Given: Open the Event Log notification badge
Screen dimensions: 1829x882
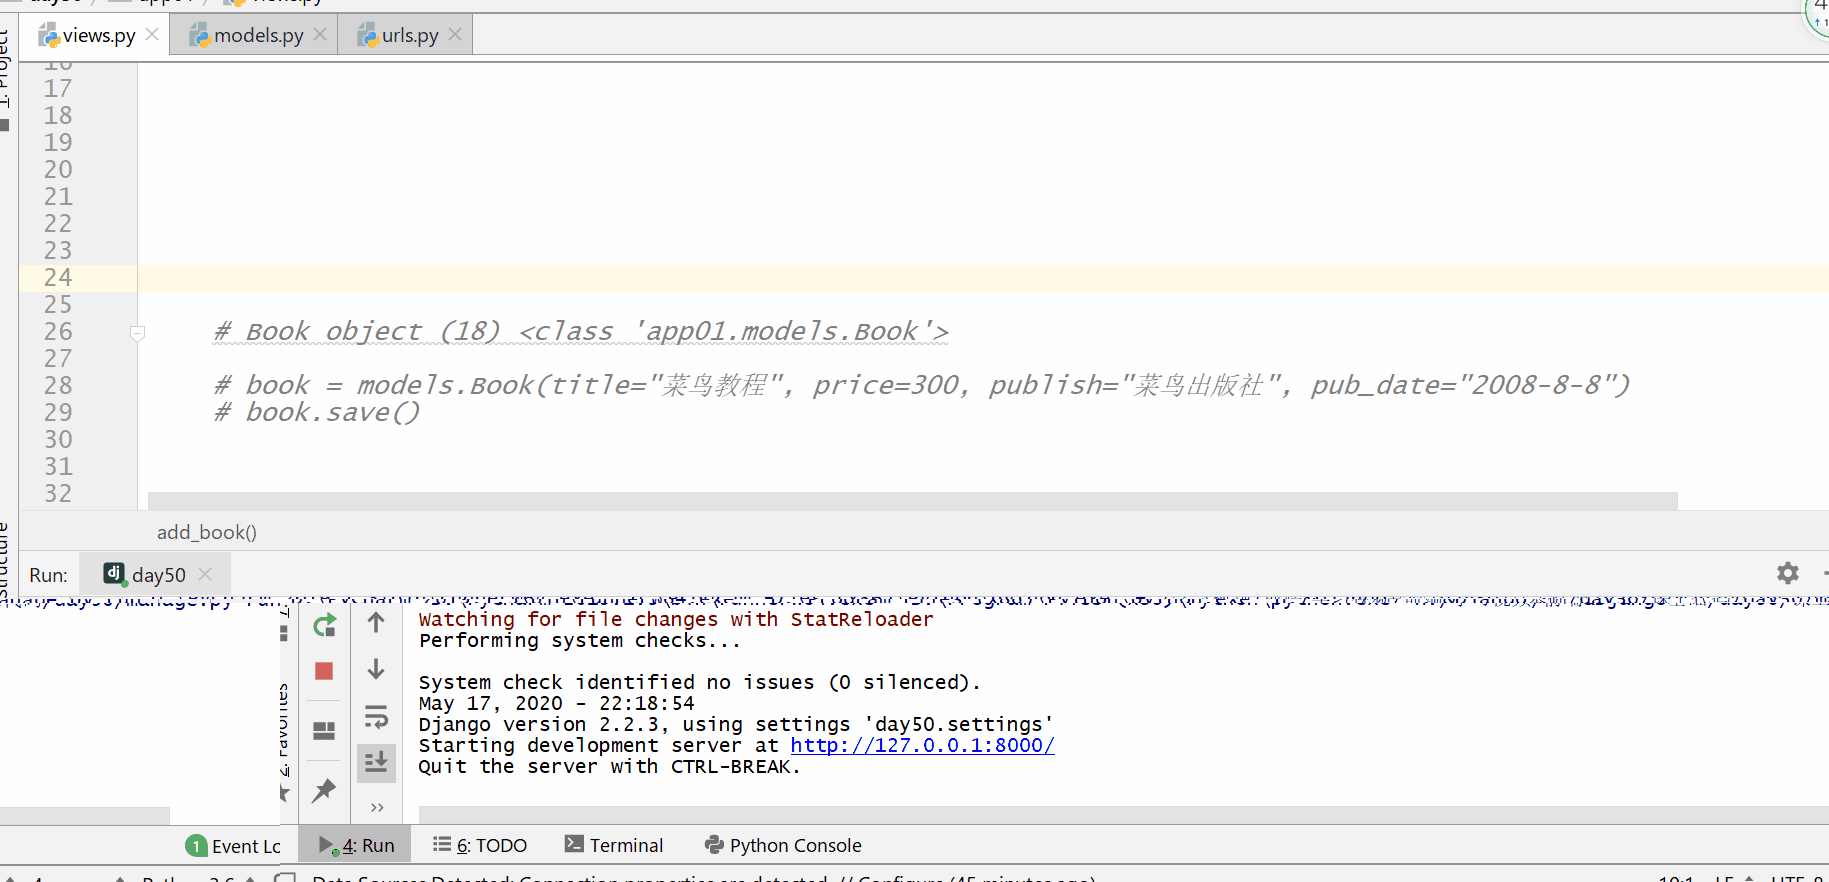Looking at the screenshot, I should [x=197, y=846].
